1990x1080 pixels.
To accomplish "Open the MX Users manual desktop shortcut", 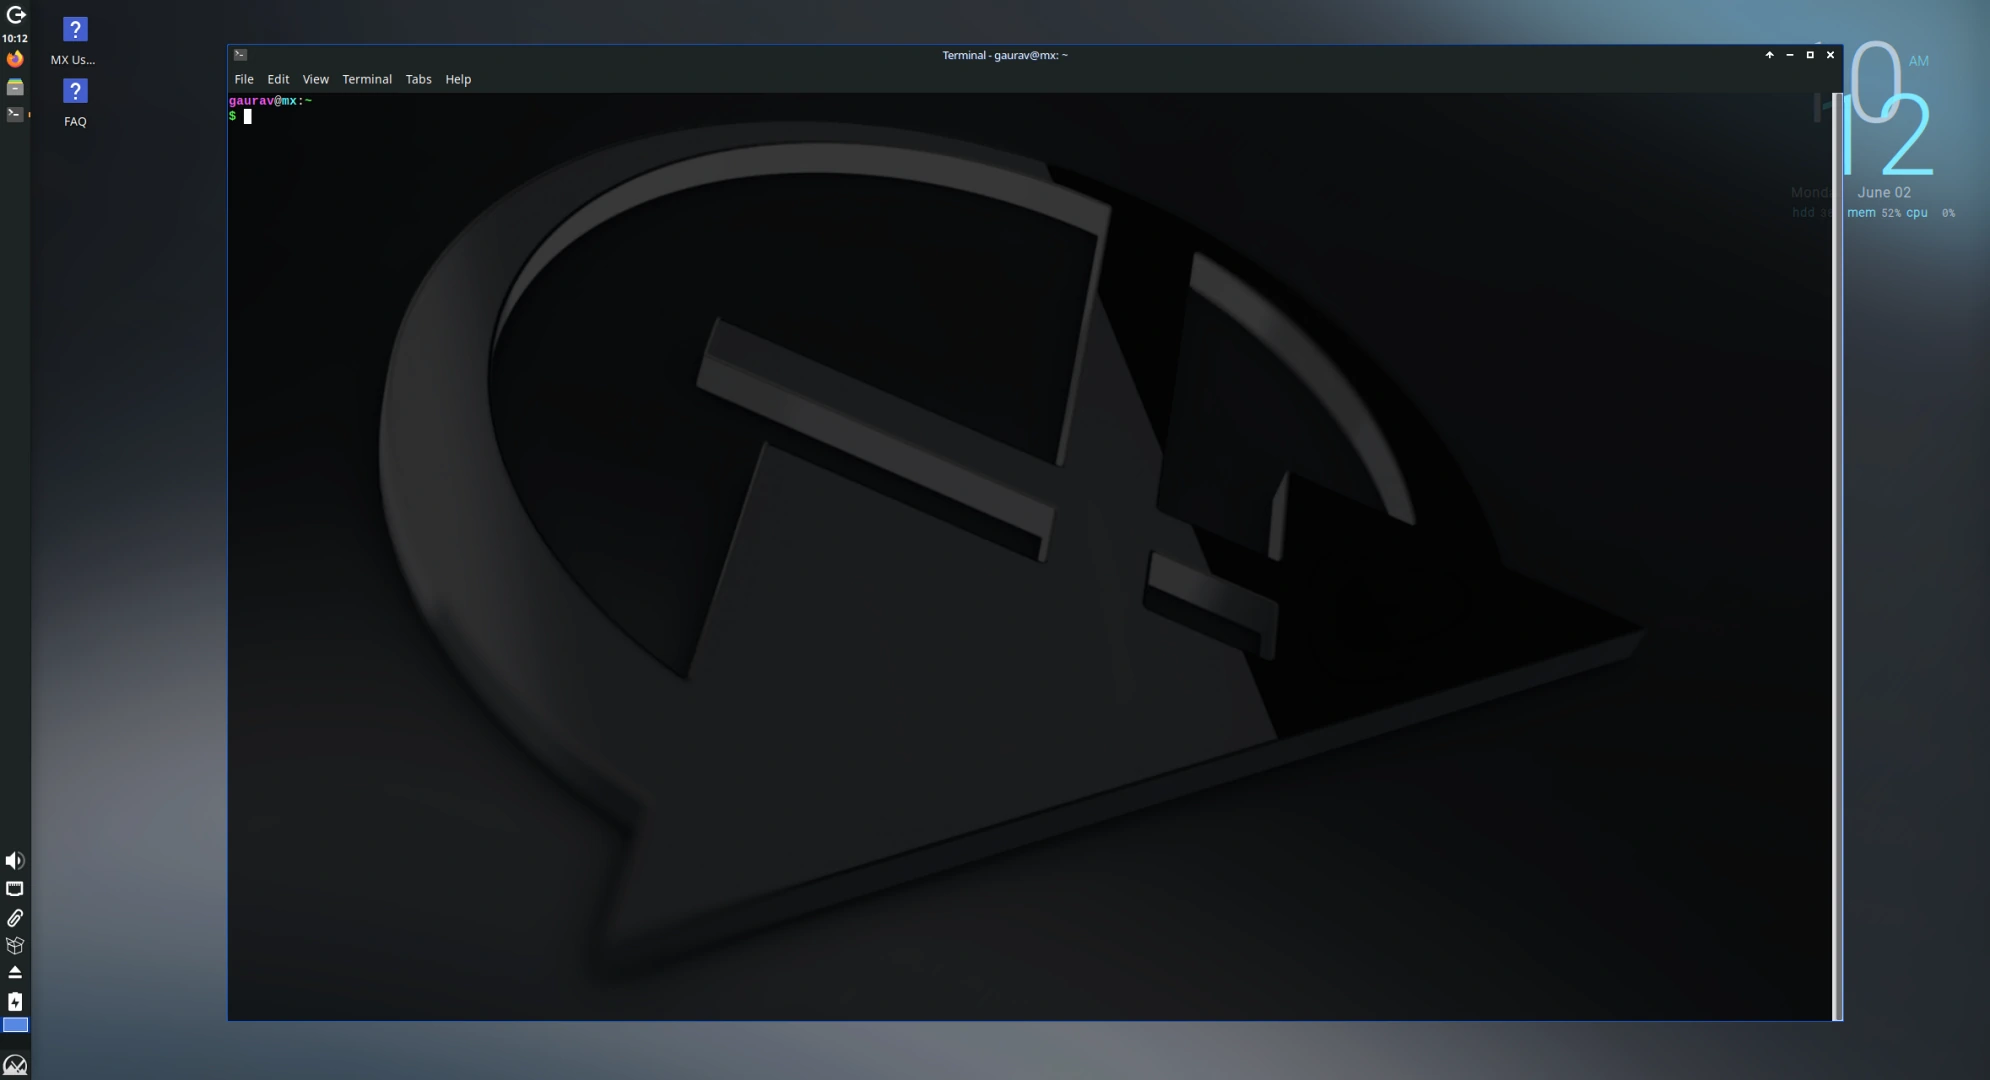I will 75,28.
